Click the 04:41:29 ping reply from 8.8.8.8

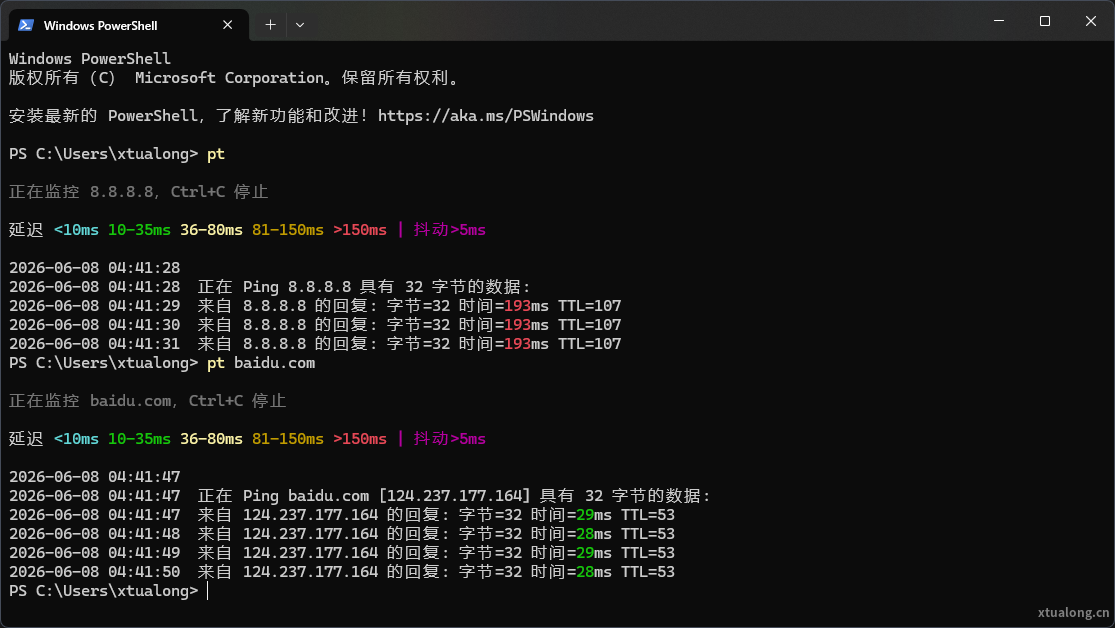pyautogui.click(x=315, y=306)
